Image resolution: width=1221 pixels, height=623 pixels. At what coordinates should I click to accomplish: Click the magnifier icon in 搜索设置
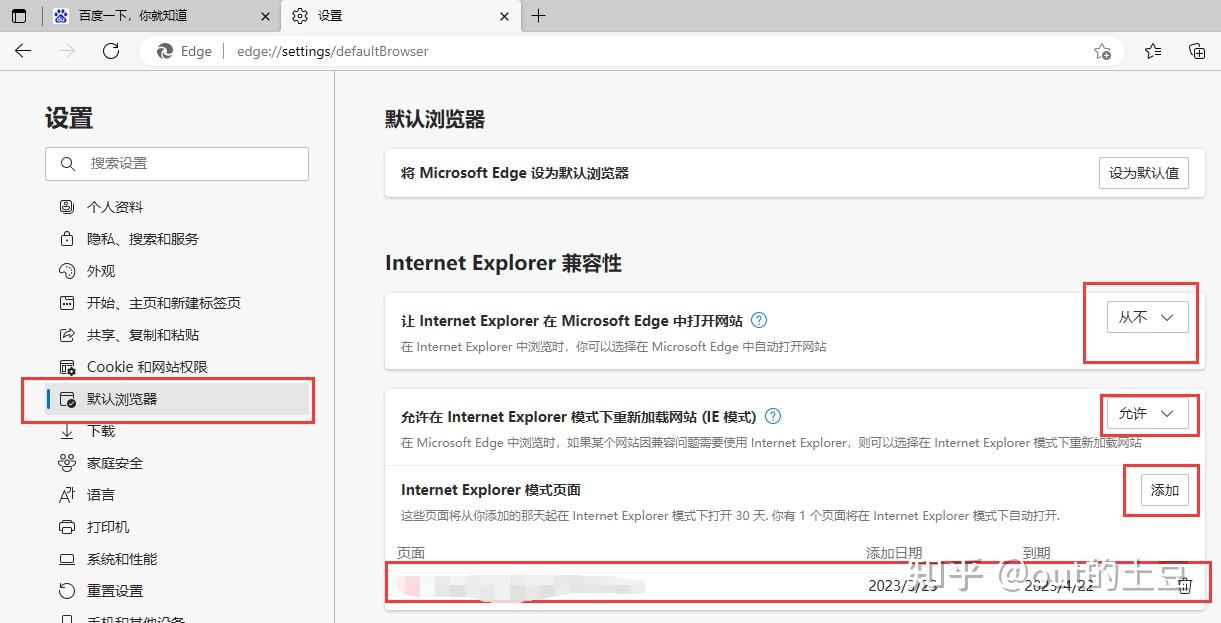coord(68,163)
